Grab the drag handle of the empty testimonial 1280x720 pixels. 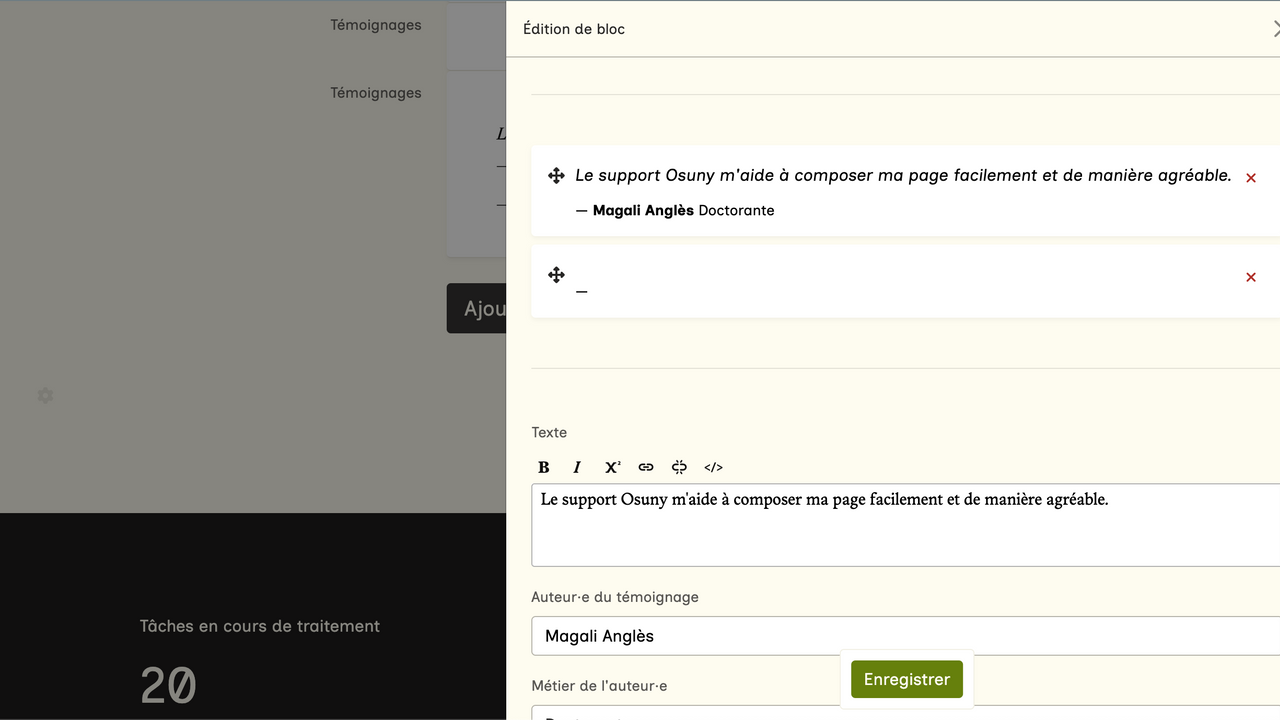[x=557, y=275]
